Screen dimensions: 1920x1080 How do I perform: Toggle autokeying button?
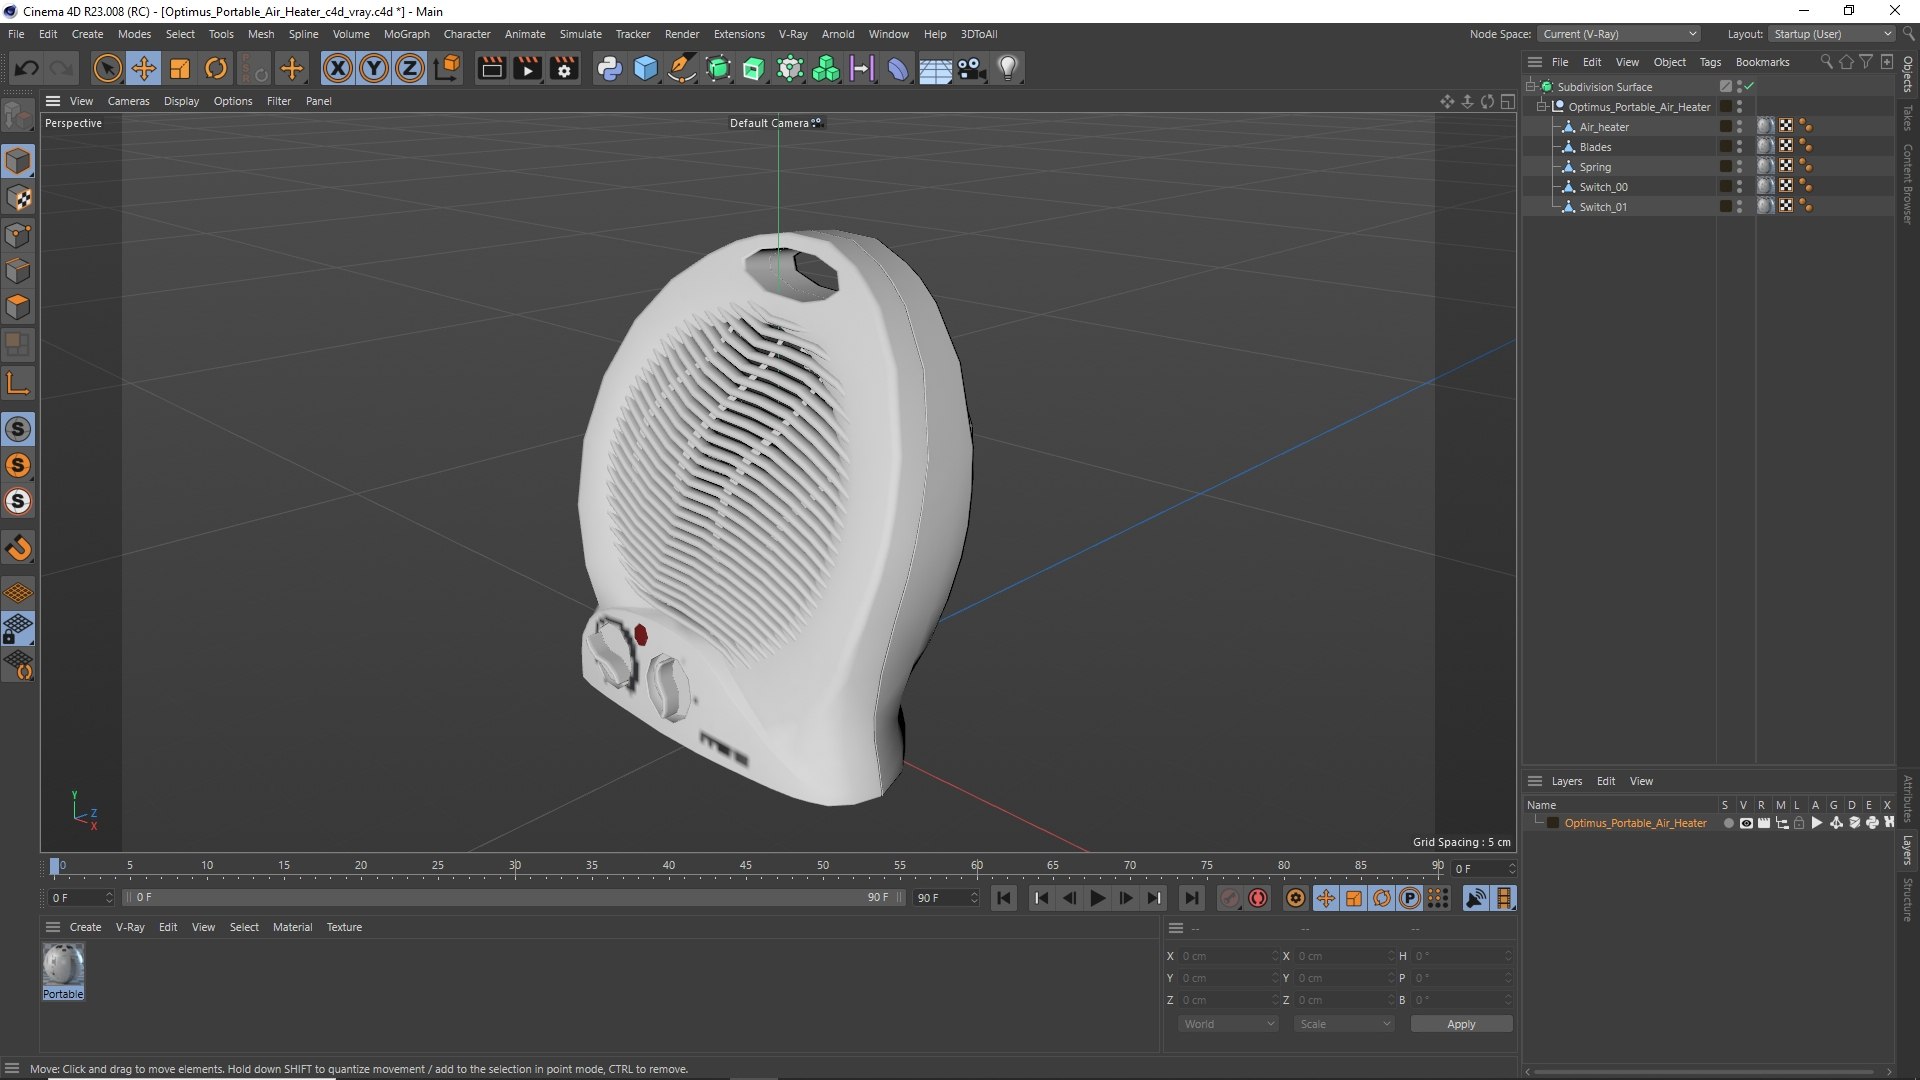pyautogui.click(x=1258, y=898)
